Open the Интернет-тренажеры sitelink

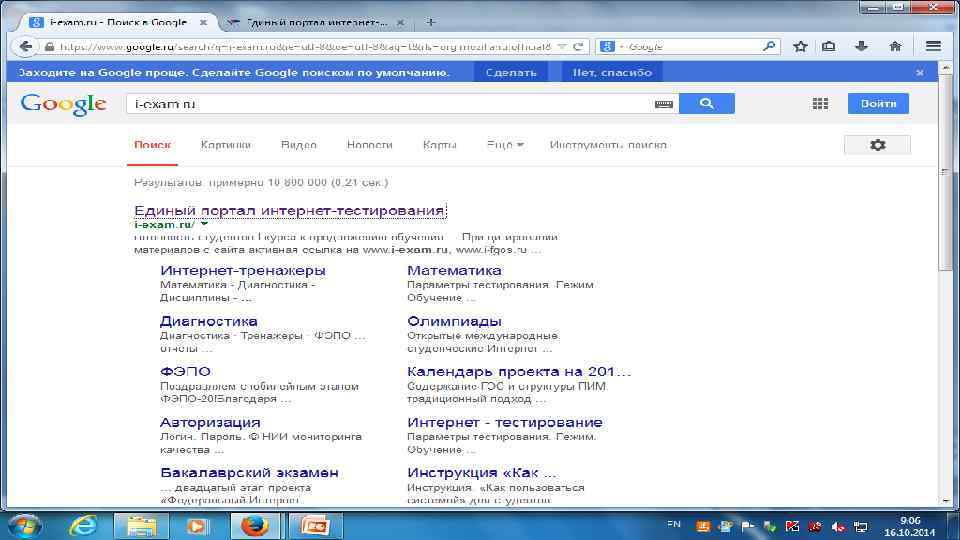pos(242,270)
